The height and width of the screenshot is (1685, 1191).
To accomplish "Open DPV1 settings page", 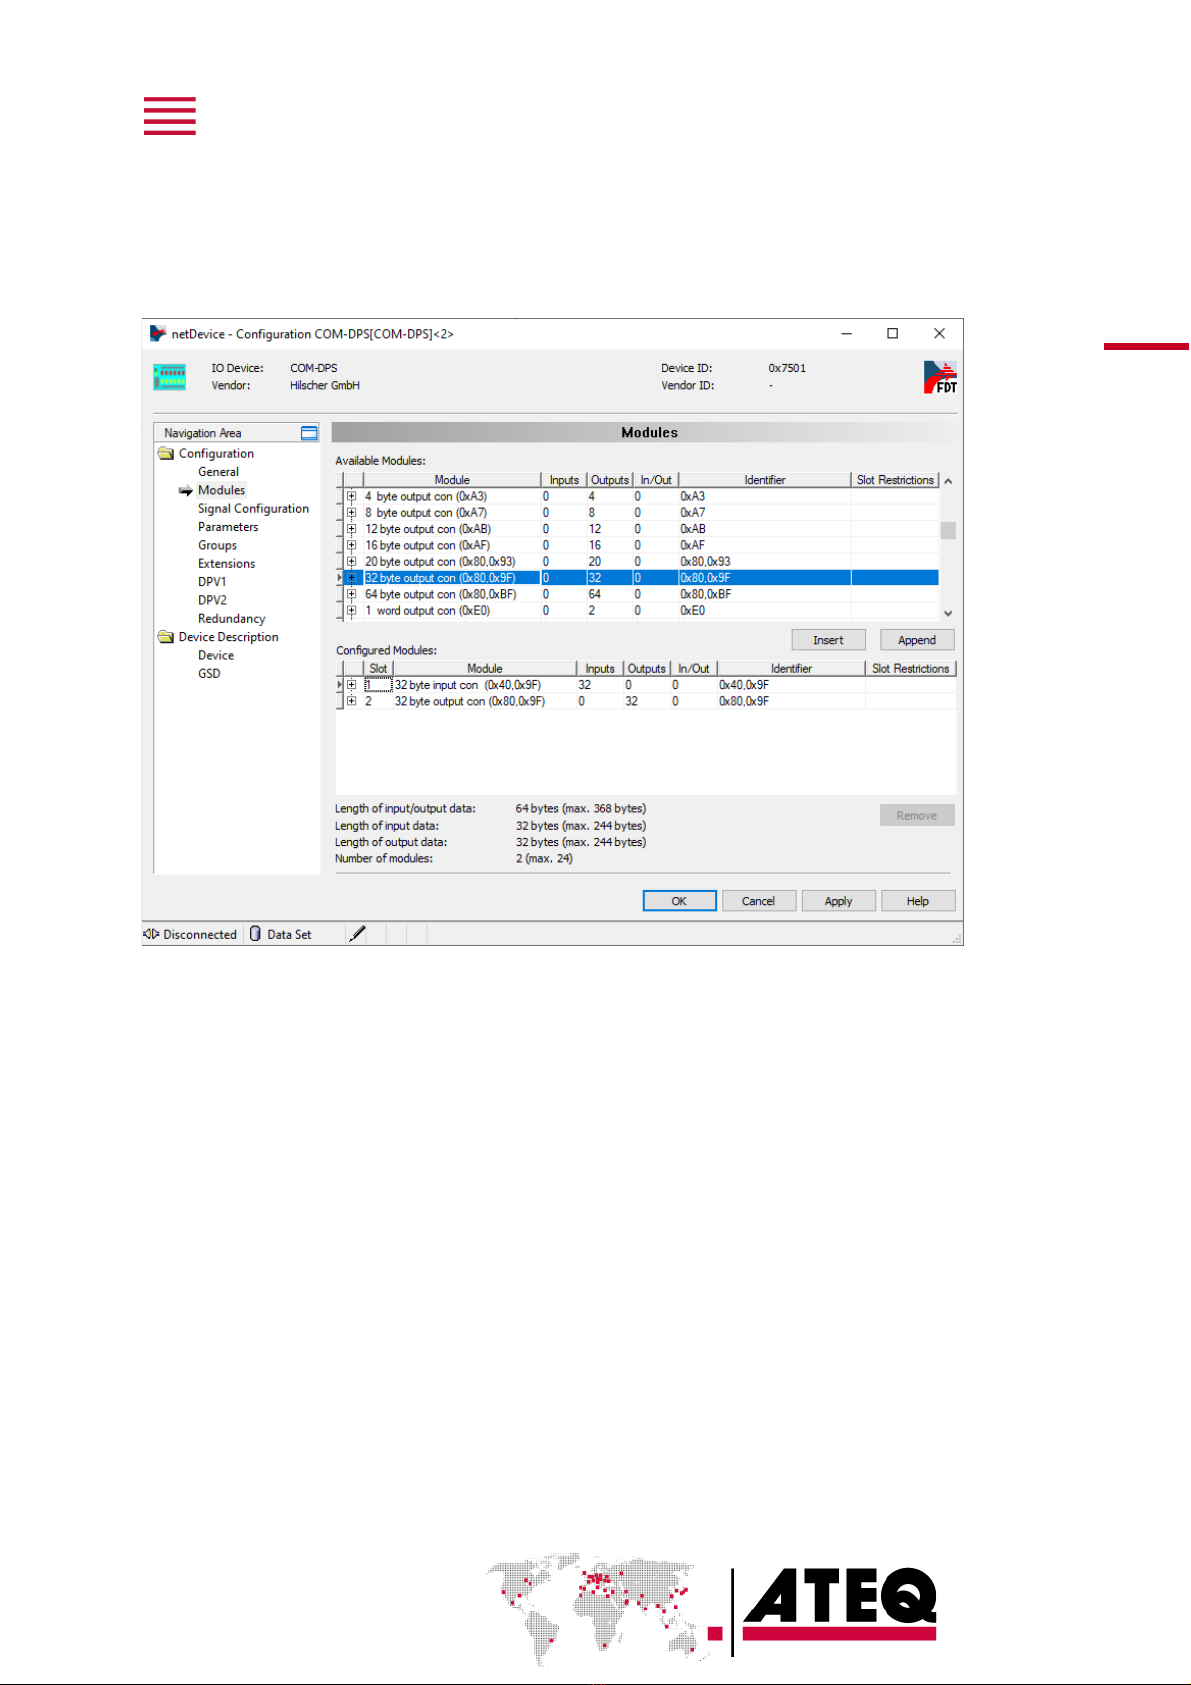I will (x=212, y=582).
